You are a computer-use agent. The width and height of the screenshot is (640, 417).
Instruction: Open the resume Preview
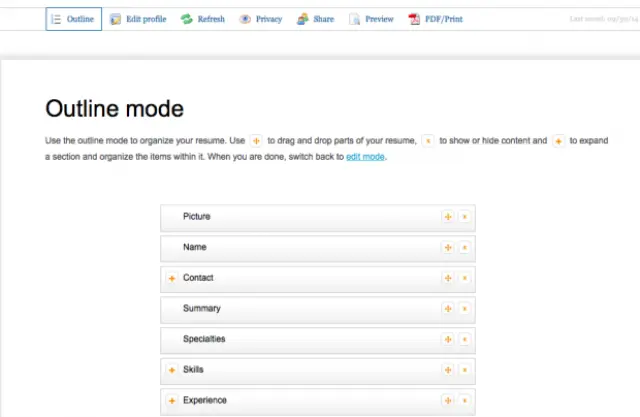point(355,19)
